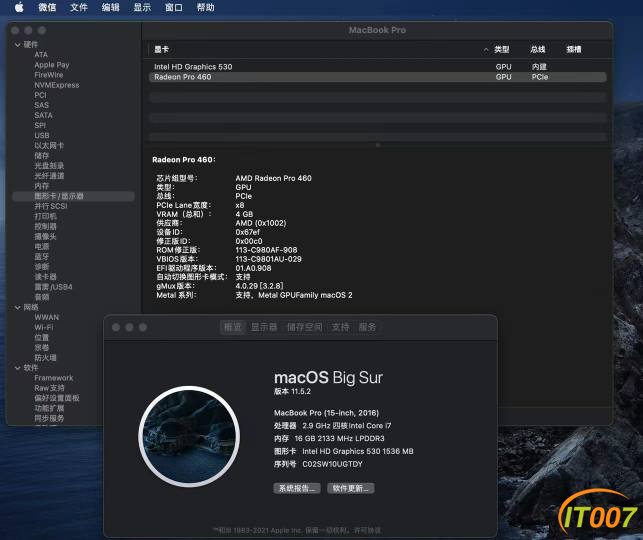643x540 pixels.
Task: Select SAS in the sidebar
Action: pyautogui.click(x=41, y=105)
